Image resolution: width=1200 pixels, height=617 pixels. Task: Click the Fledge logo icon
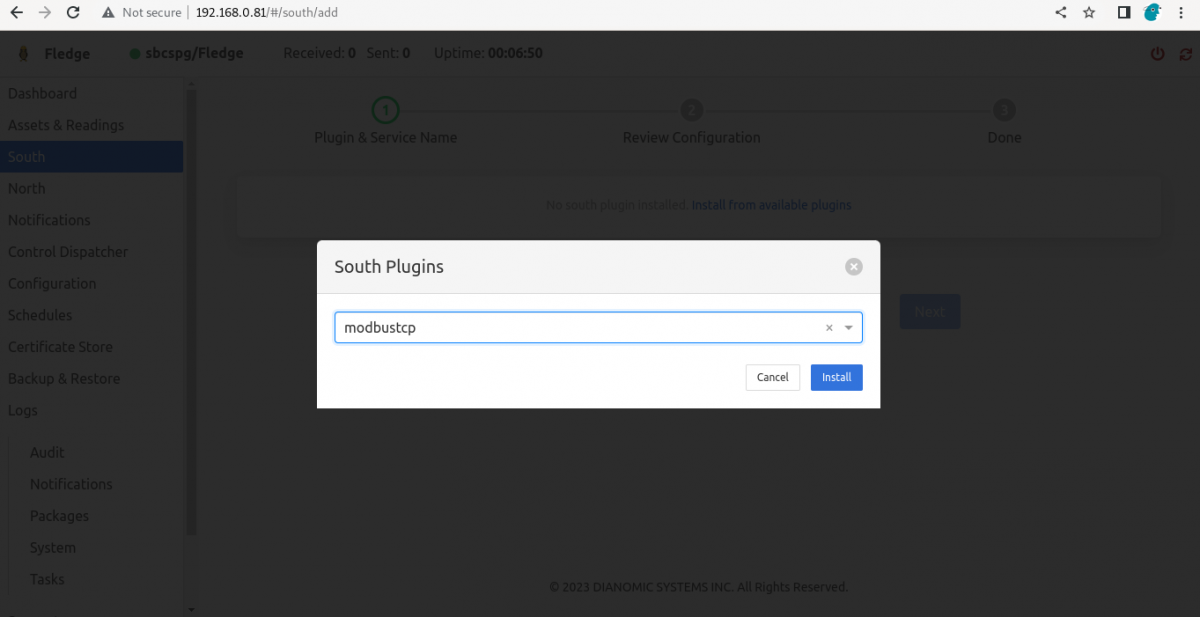coord(22,54)
